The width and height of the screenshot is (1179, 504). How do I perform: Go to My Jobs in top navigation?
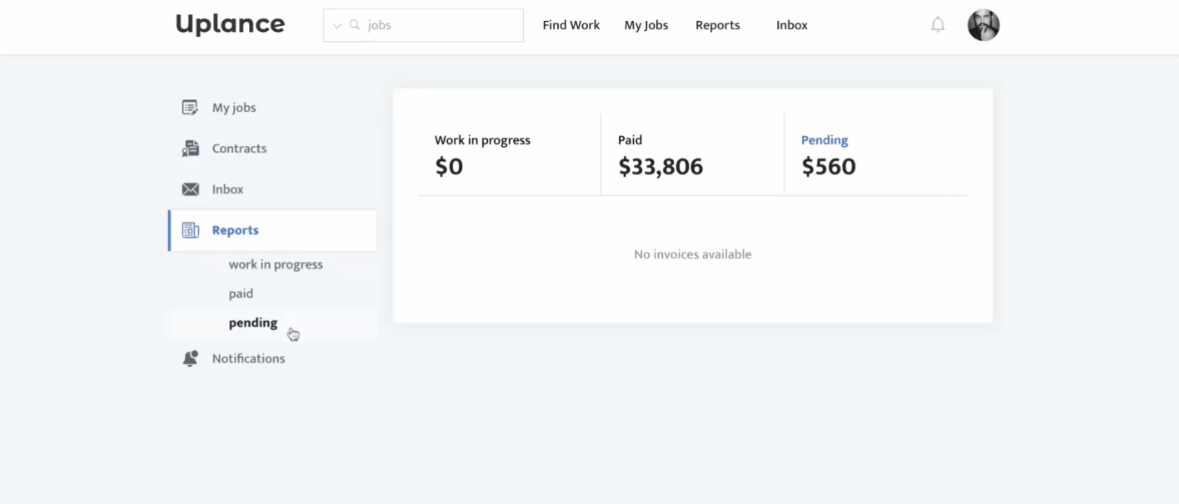646,25
